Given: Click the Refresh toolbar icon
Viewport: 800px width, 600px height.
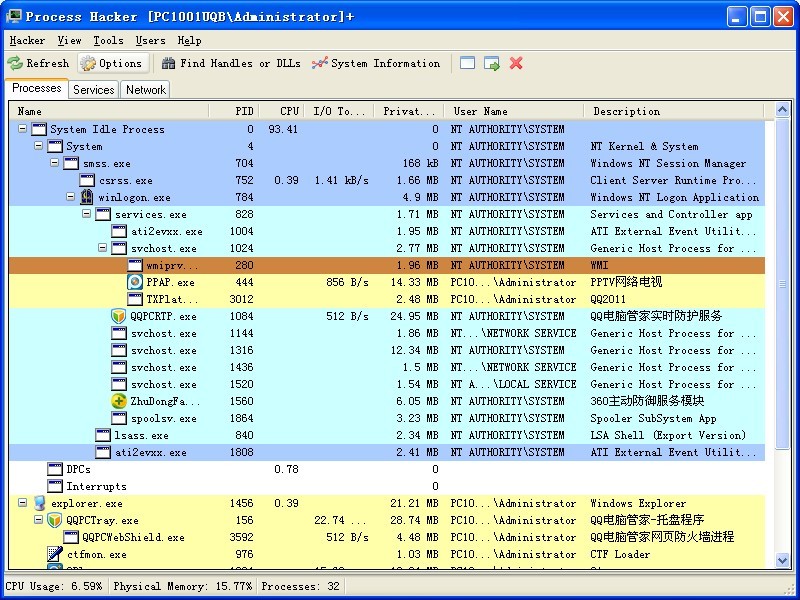Looking at the screenshot, I should (15, 63).
